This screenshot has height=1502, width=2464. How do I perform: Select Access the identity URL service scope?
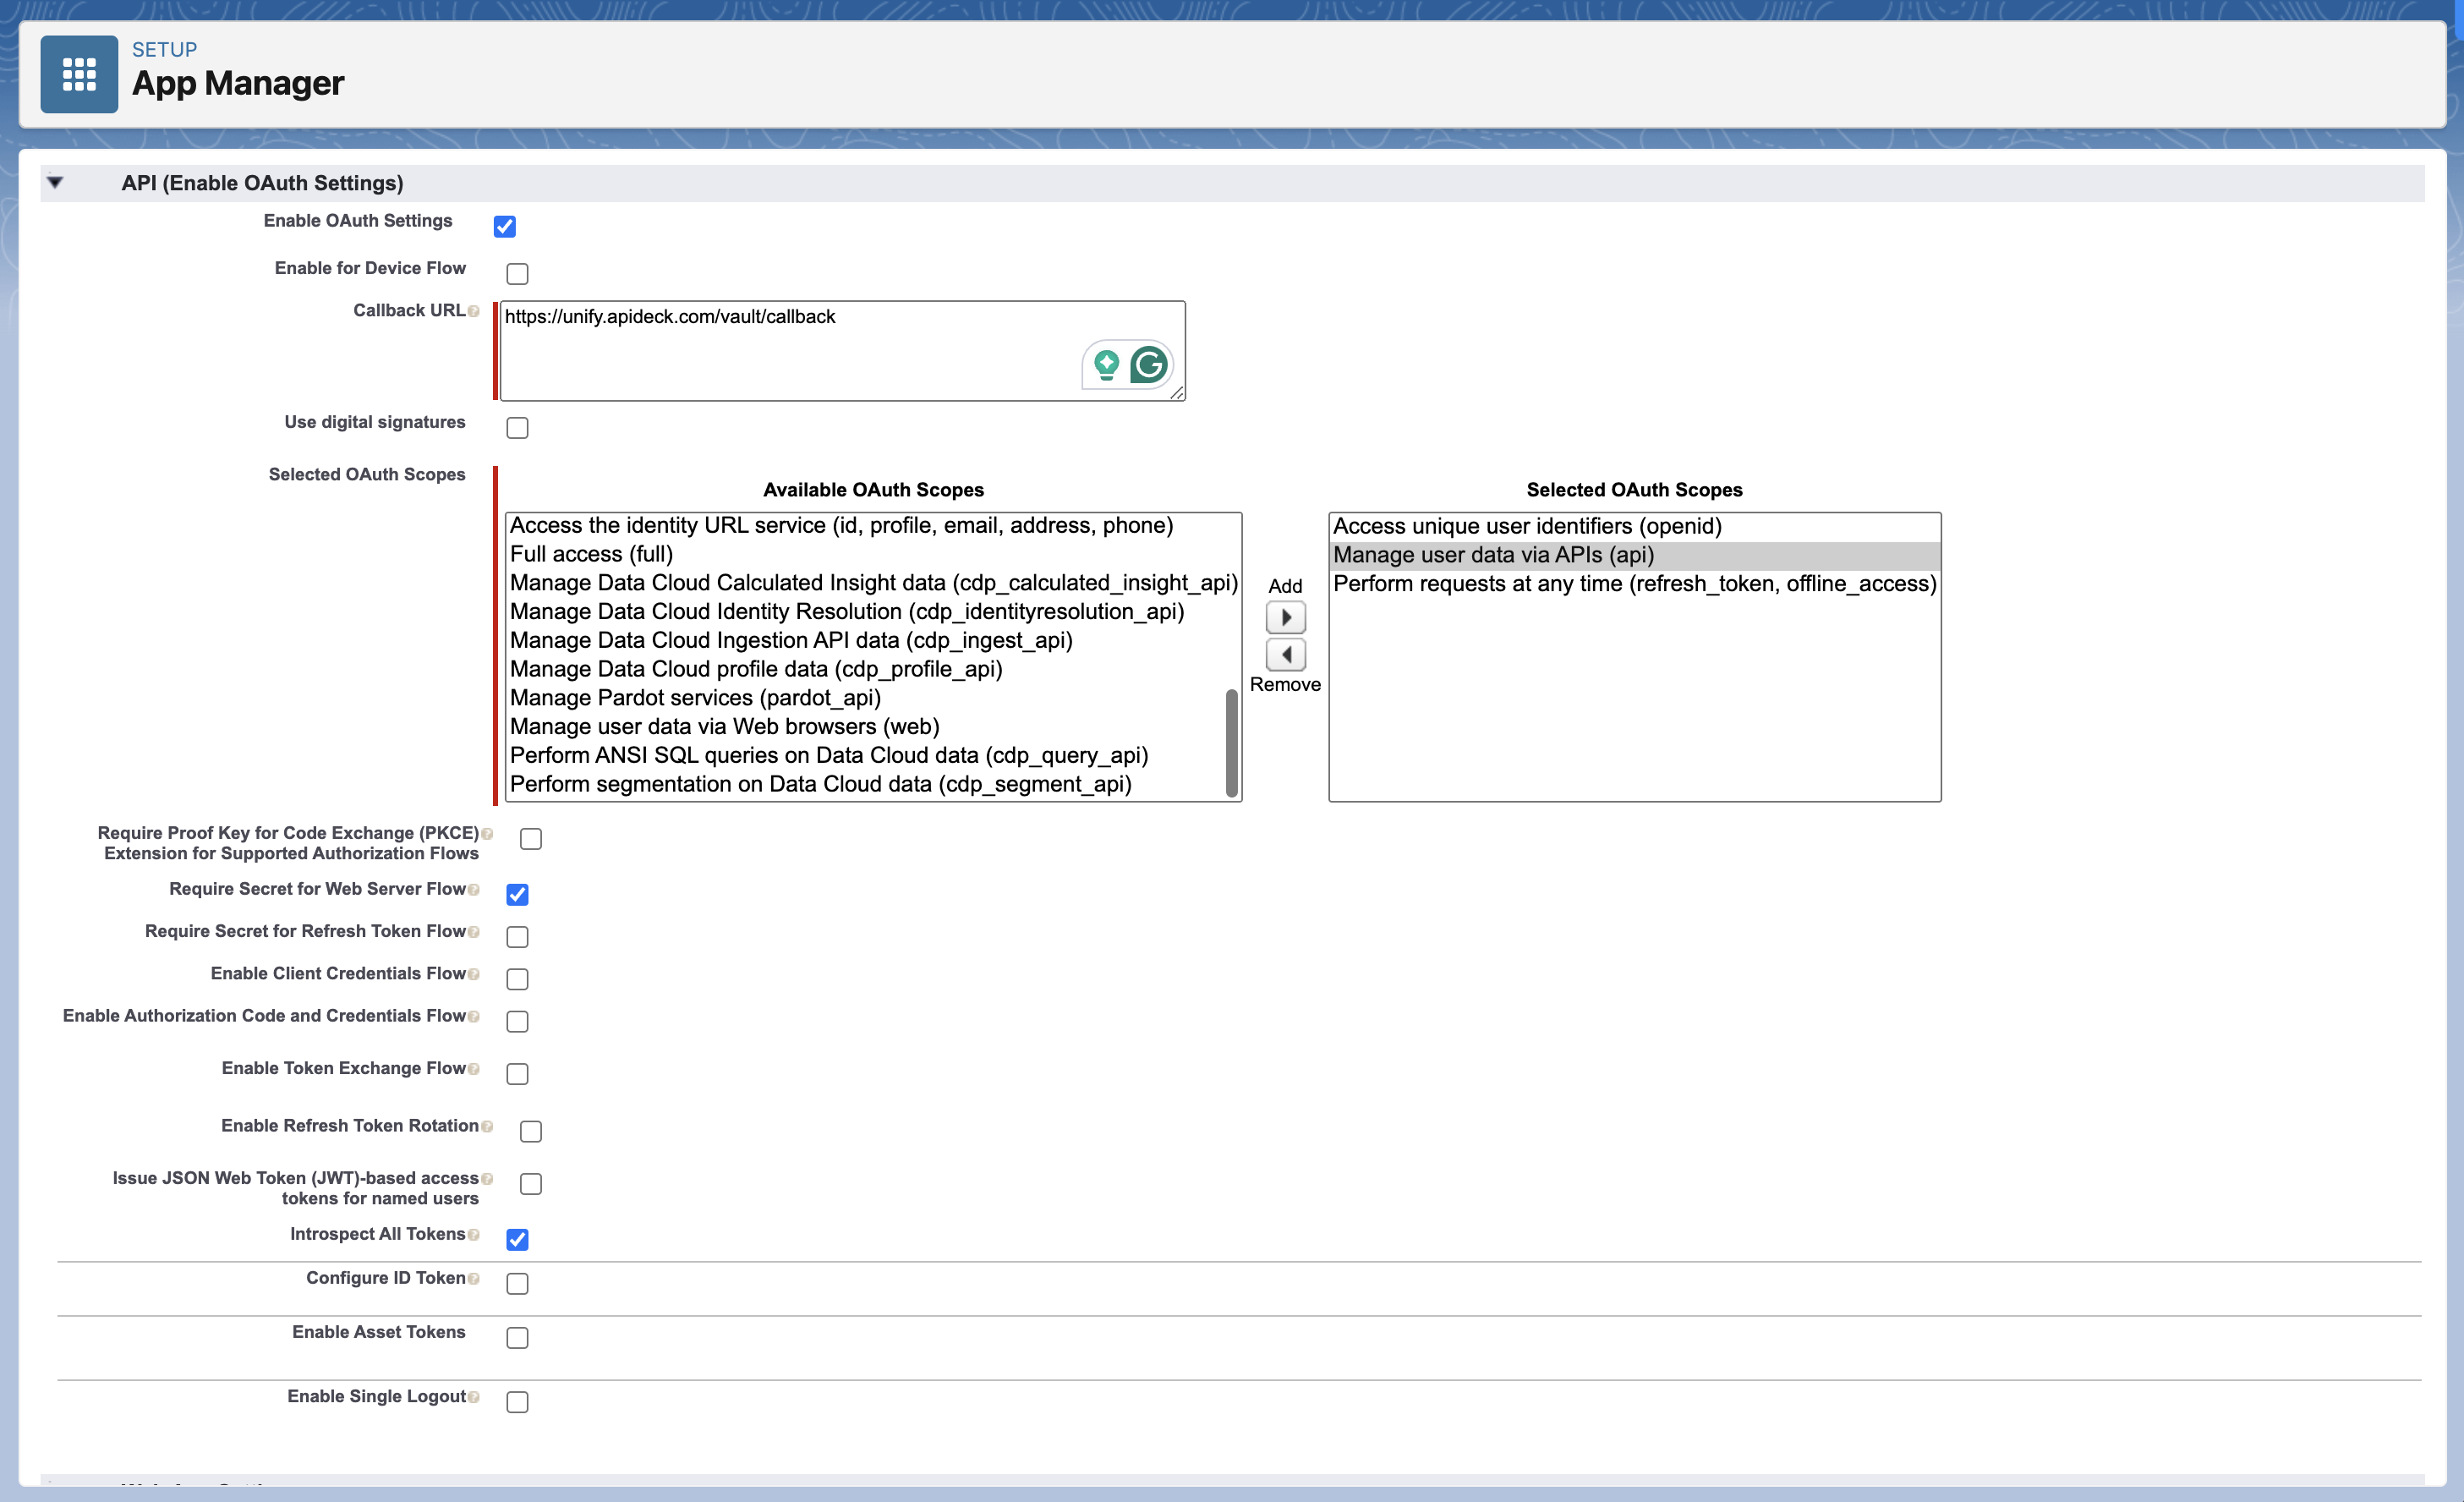point(866,525)
